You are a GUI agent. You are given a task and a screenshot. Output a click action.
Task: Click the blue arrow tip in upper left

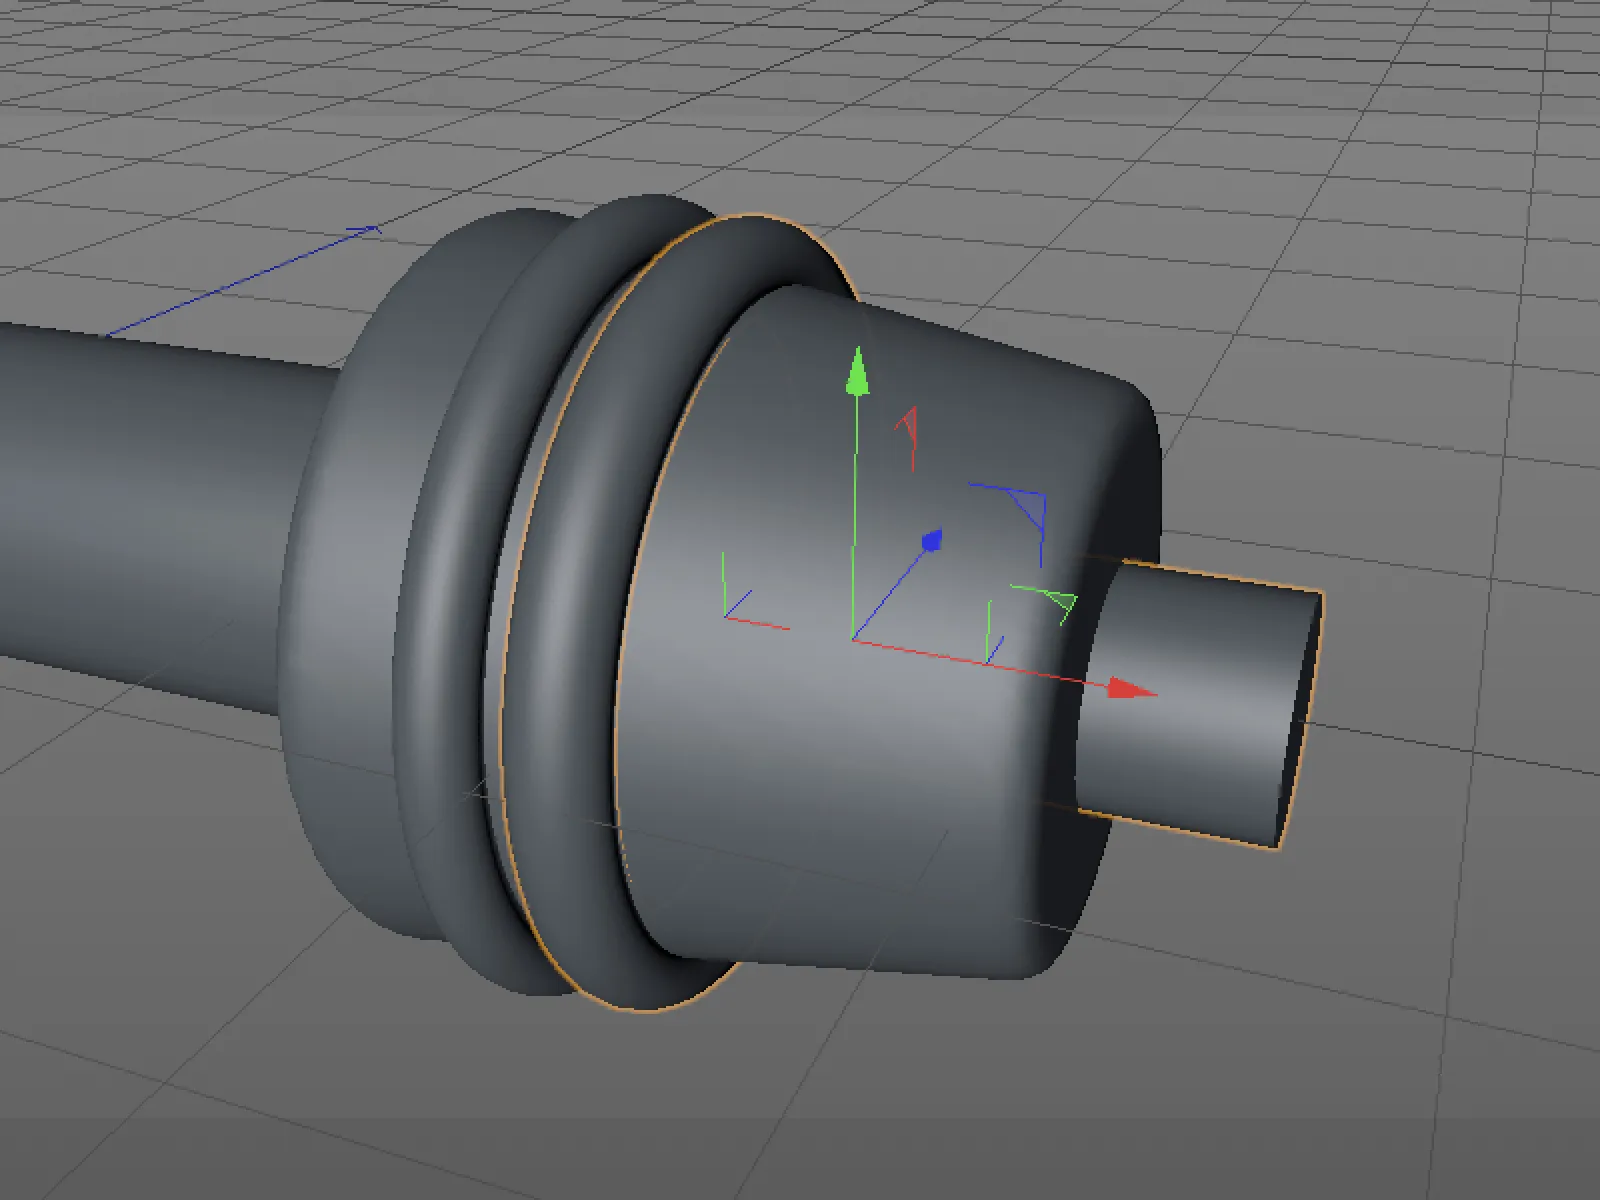point(365,232)
